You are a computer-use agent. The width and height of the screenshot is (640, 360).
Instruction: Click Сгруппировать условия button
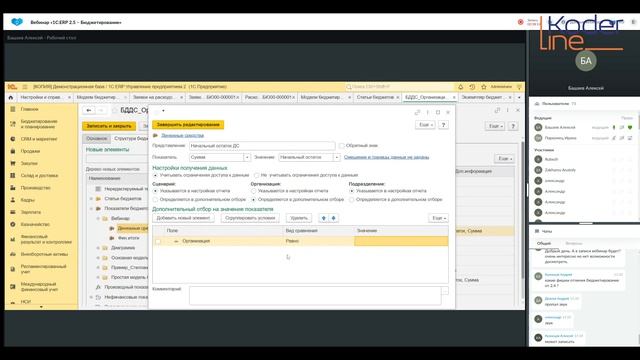coord(250,218)
